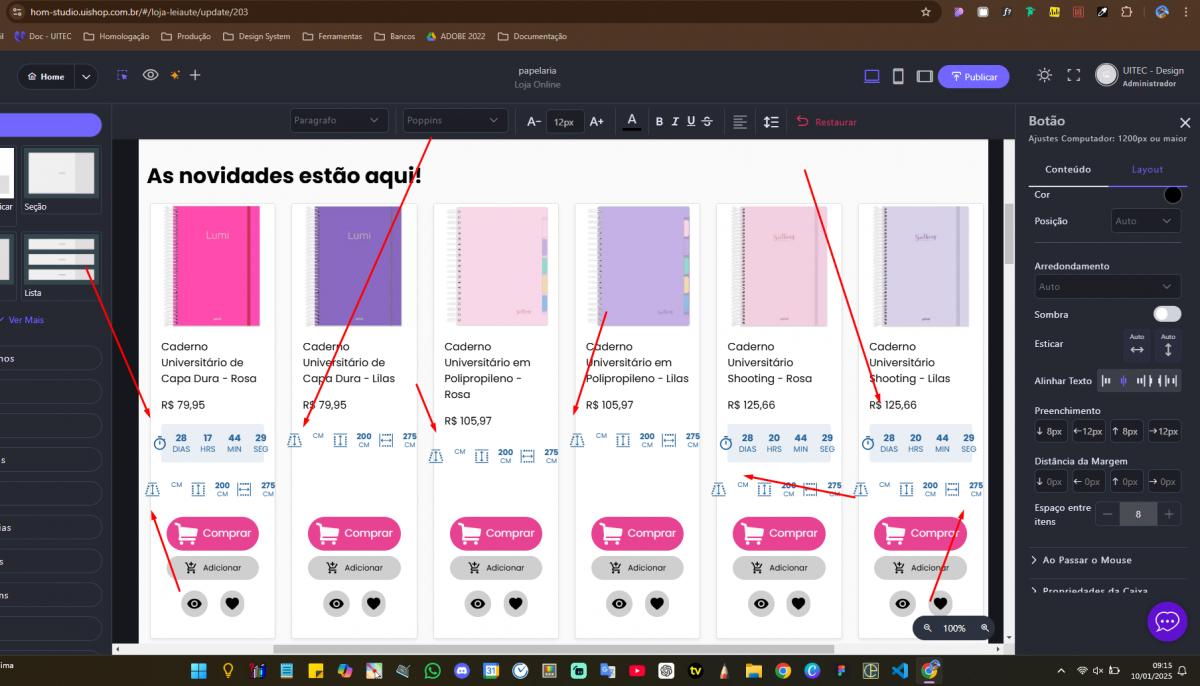Select desktop computer view icon
The width and height of the screenshot is (1200, 686).
pyautogui.click(x=871, y=76)
